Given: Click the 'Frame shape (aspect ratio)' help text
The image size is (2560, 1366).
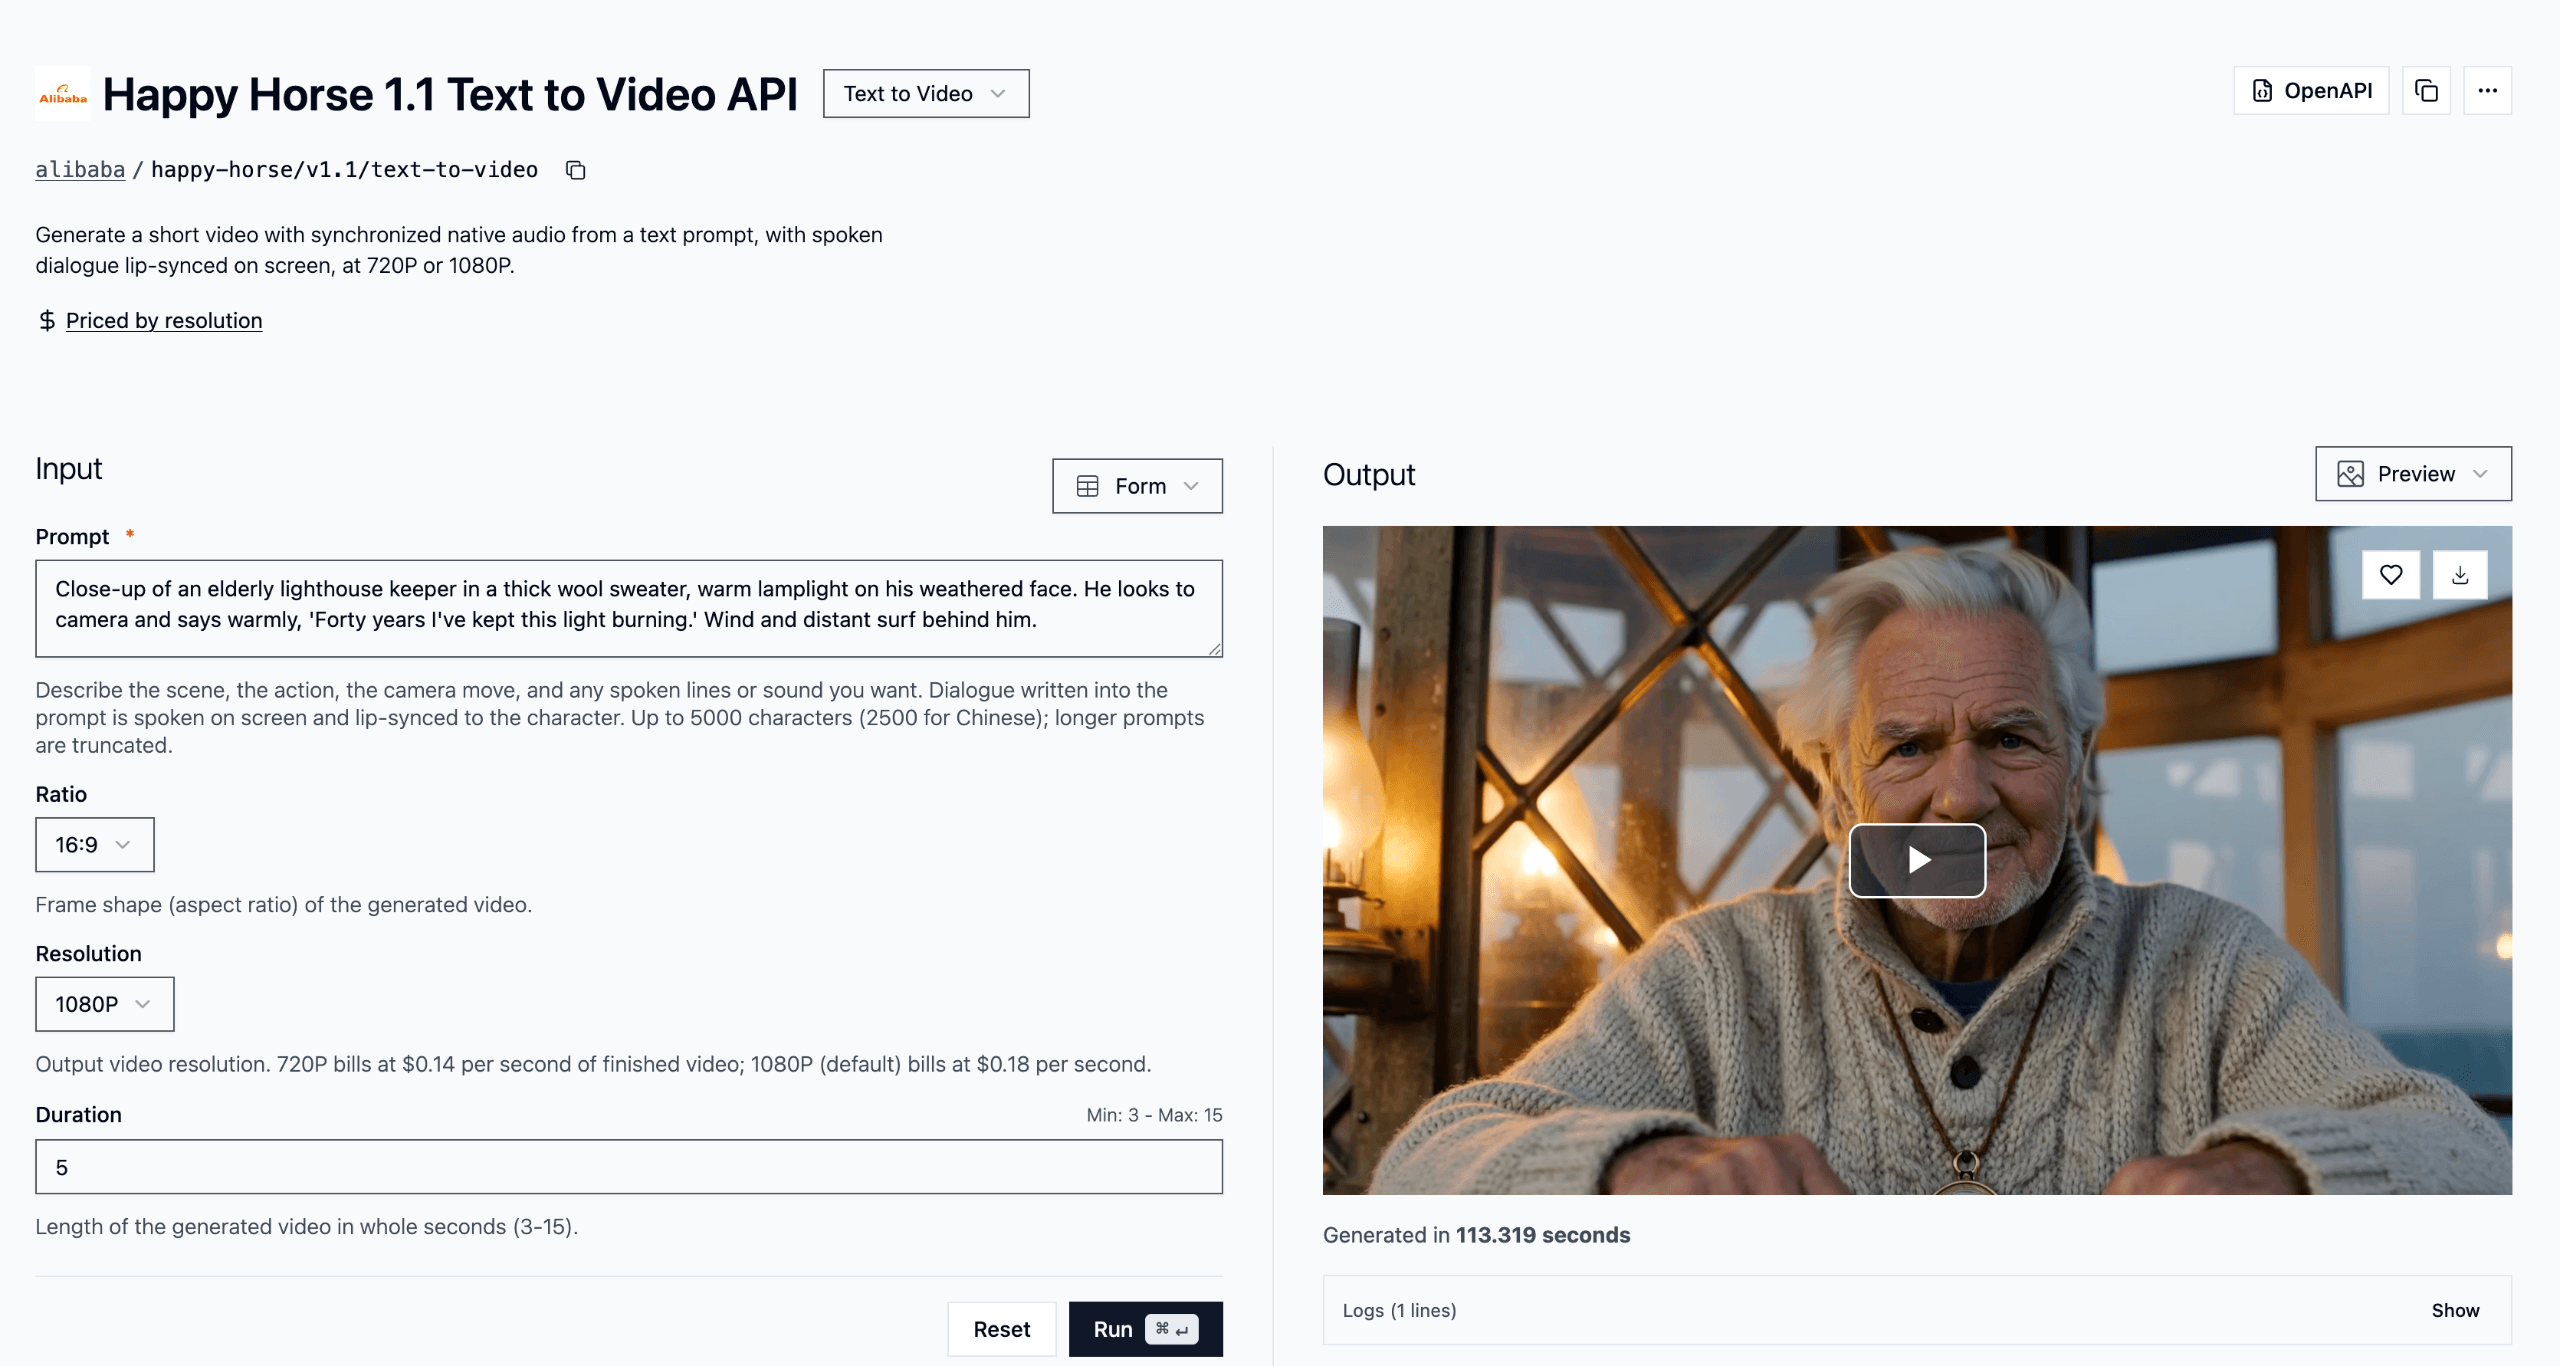Looking at the screenshot, I should 284,905.
